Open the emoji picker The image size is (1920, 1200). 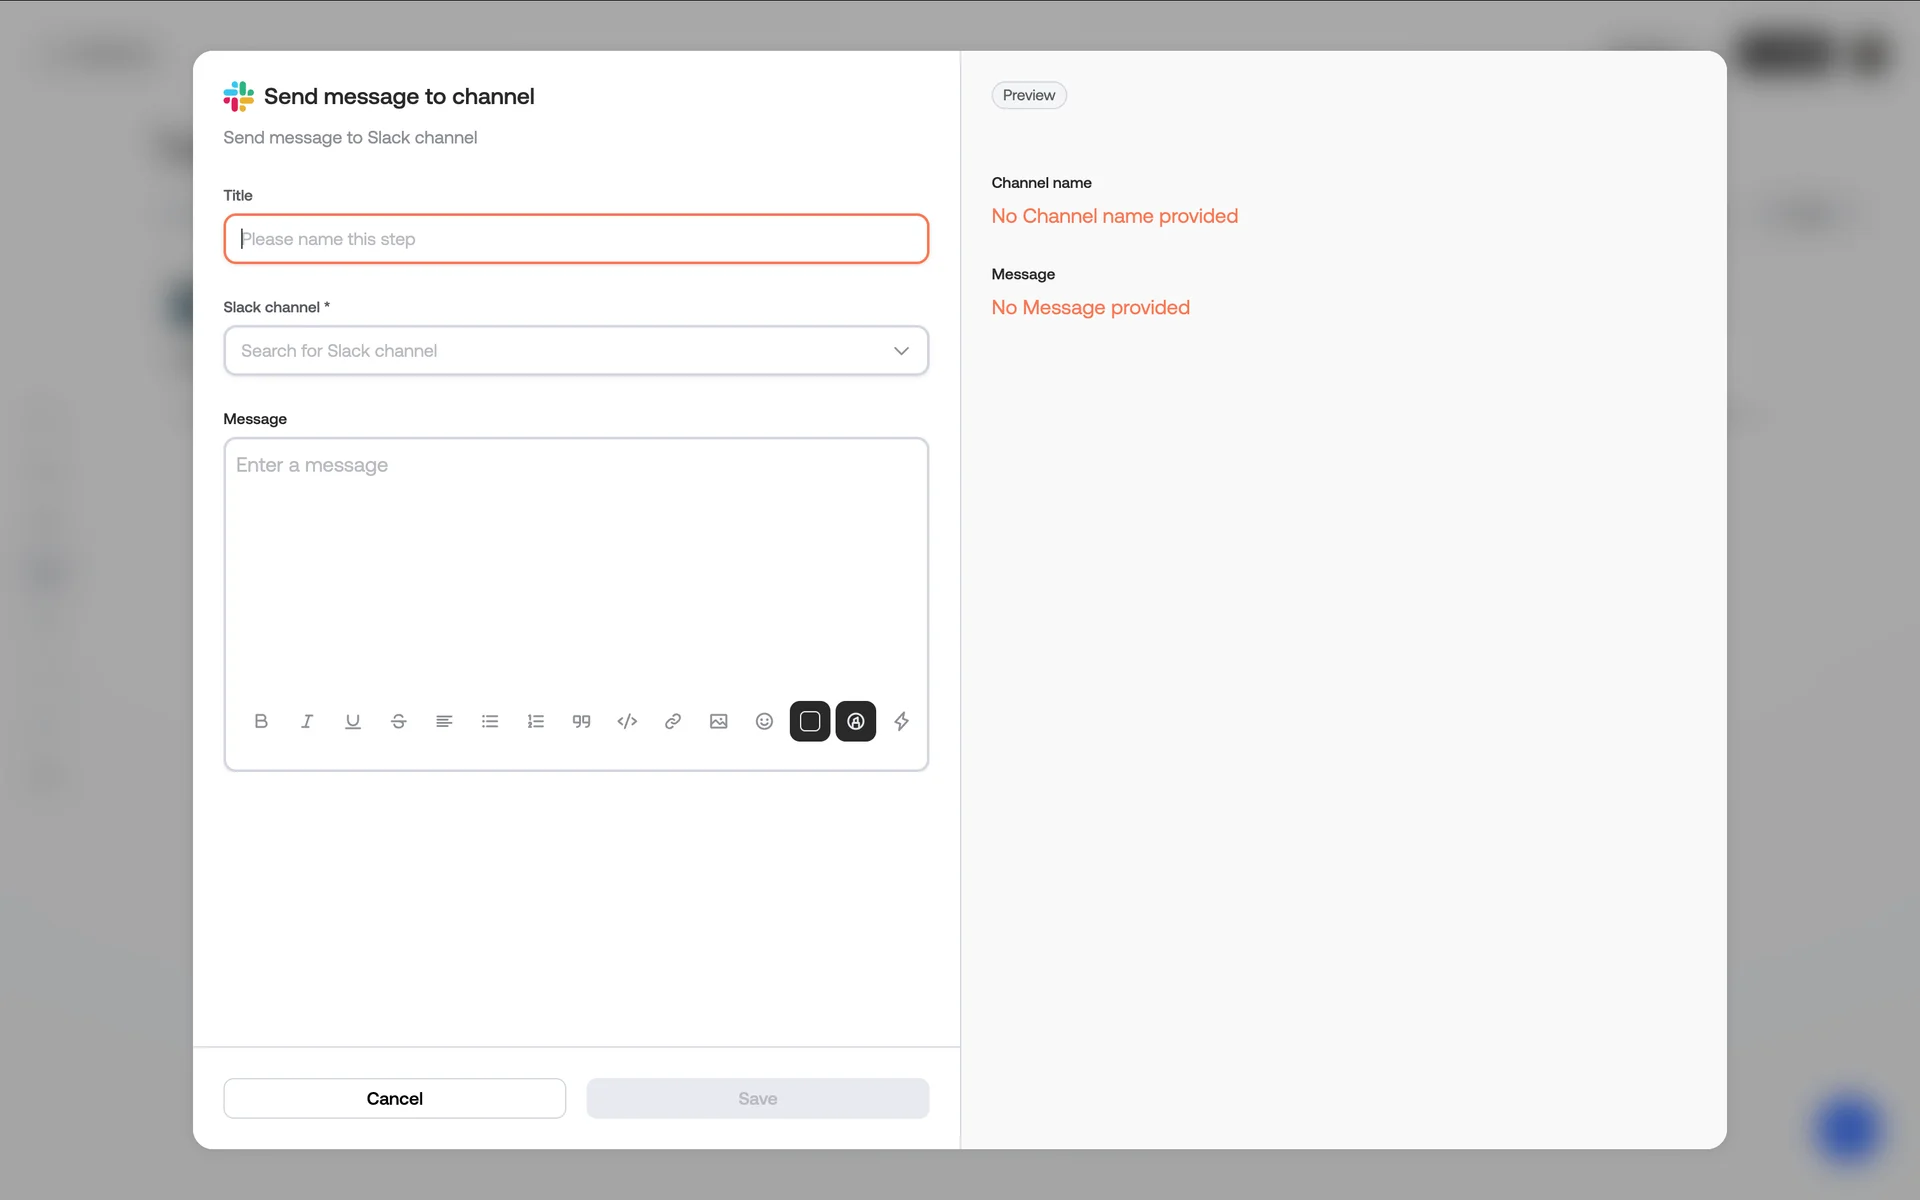[x=764, y=721]
